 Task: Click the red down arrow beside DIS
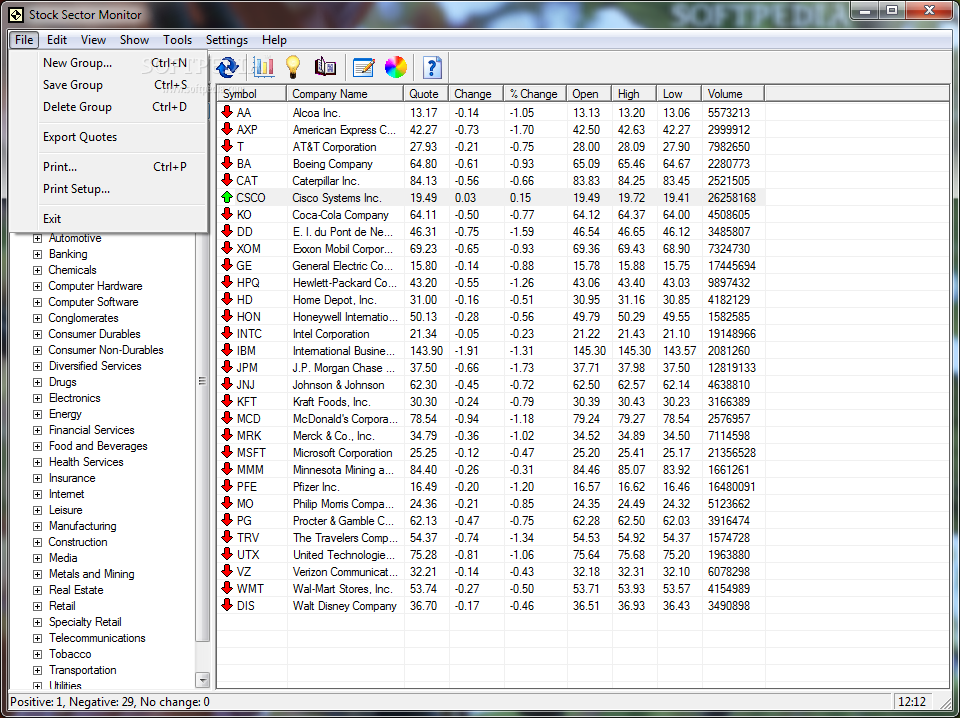click(227, 605)
